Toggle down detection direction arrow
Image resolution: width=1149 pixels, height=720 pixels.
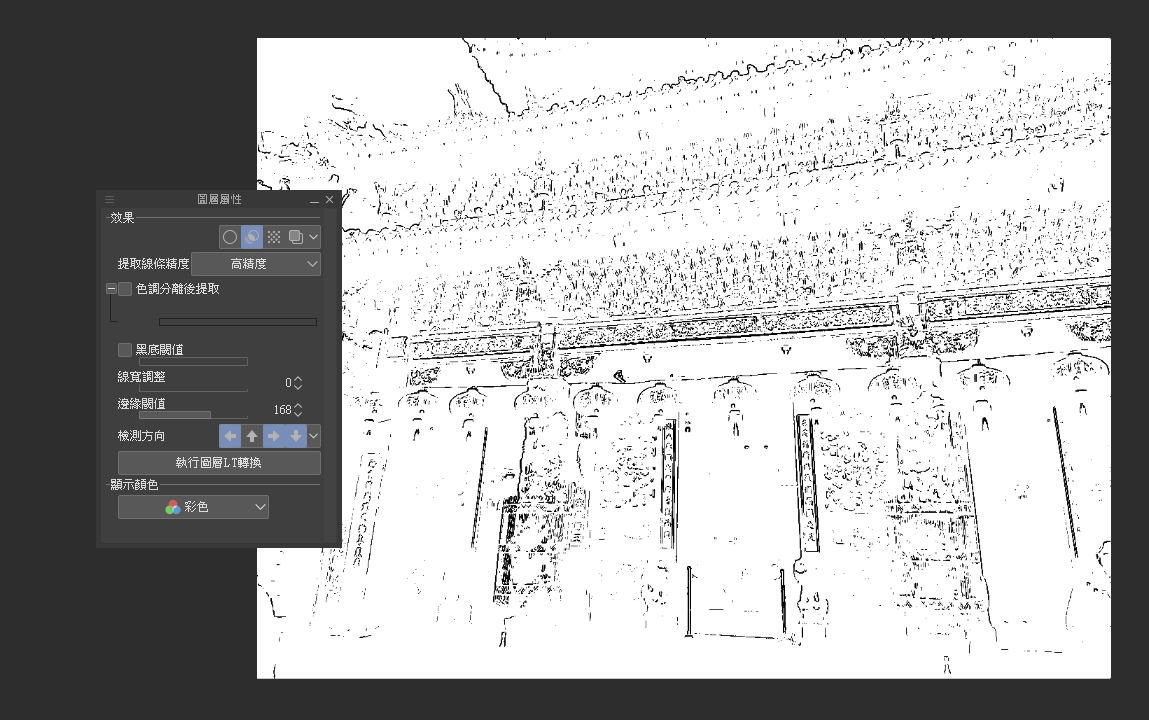tap(296, 436)
